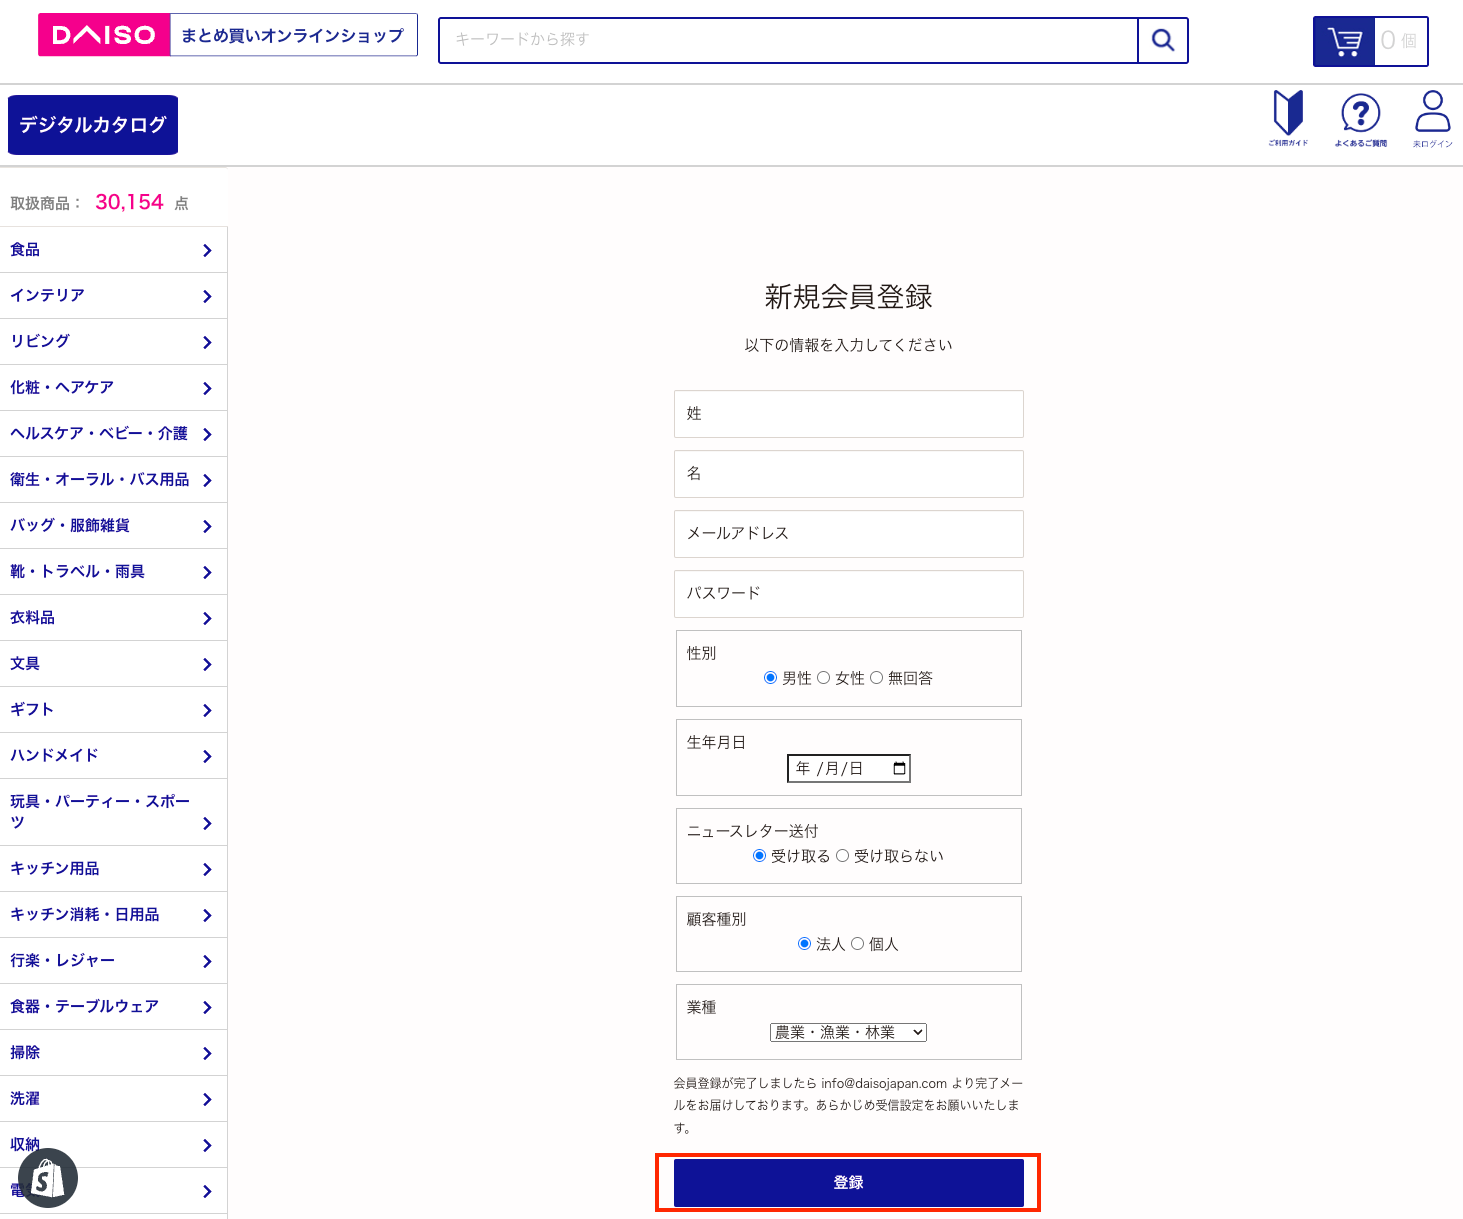The height and width of the screenshot is (1219, 1463).
Task: Open the shopping cart icon
Action: 1344,42
